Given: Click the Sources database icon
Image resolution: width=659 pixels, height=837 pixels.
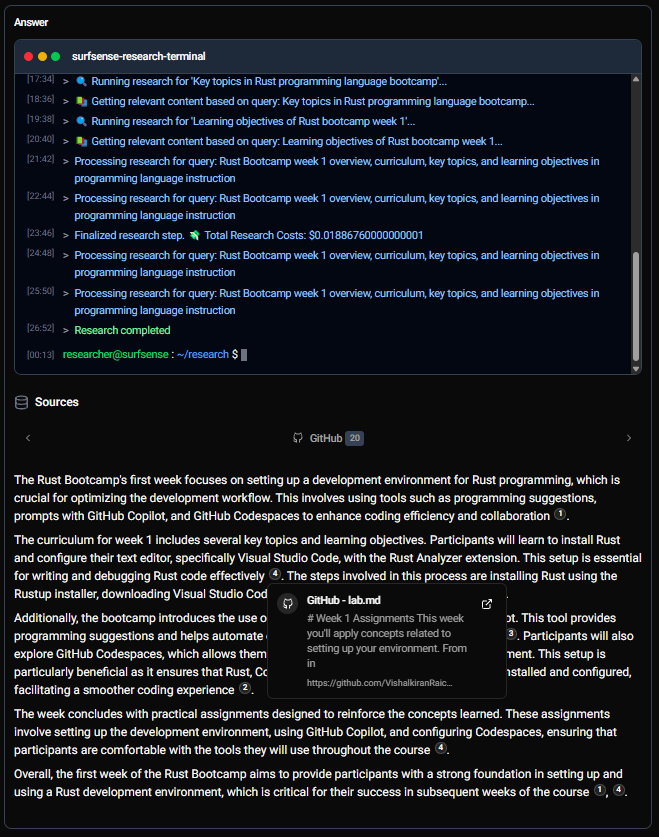Looking at the screenshot, I should click(21, 402).
